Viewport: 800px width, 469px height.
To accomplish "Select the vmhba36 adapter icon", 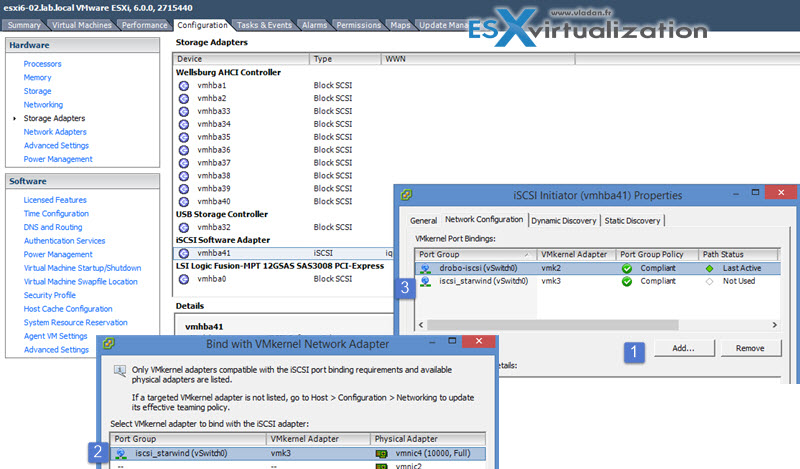I will (184, 150).
